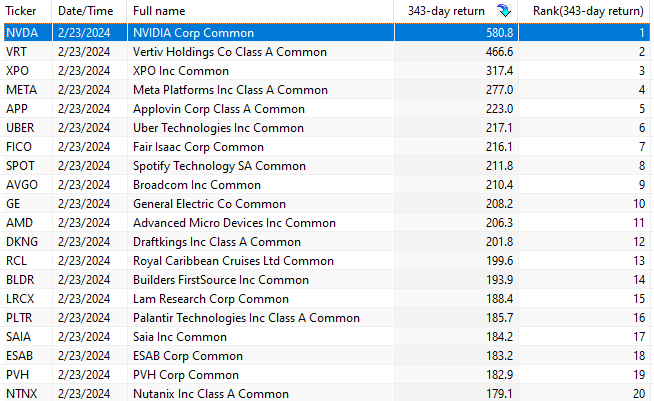Click 'Broadcom Inc Common'

click(197, 185)
